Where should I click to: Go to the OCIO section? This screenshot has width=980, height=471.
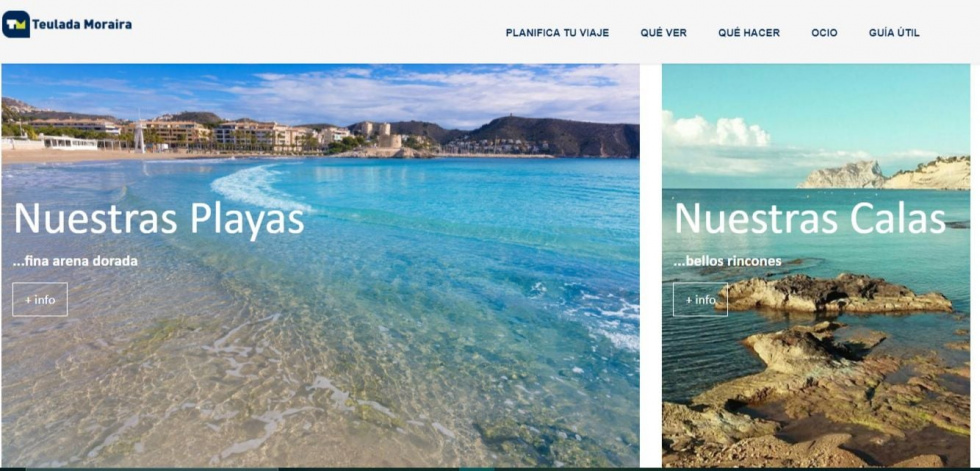pyautogui.click(x=824, y=32)
